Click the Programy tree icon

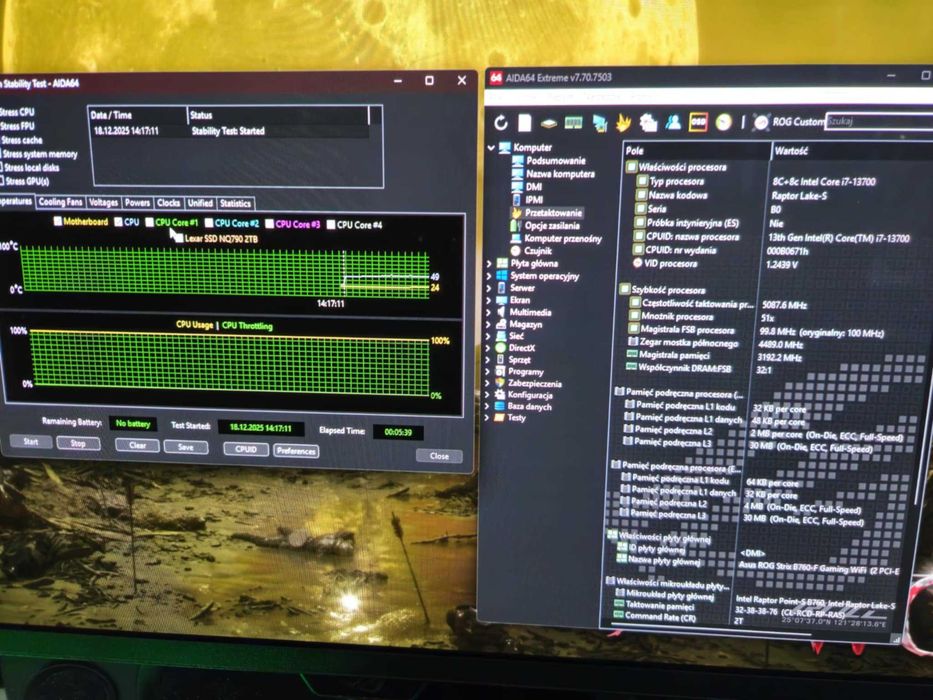[500, 371]
